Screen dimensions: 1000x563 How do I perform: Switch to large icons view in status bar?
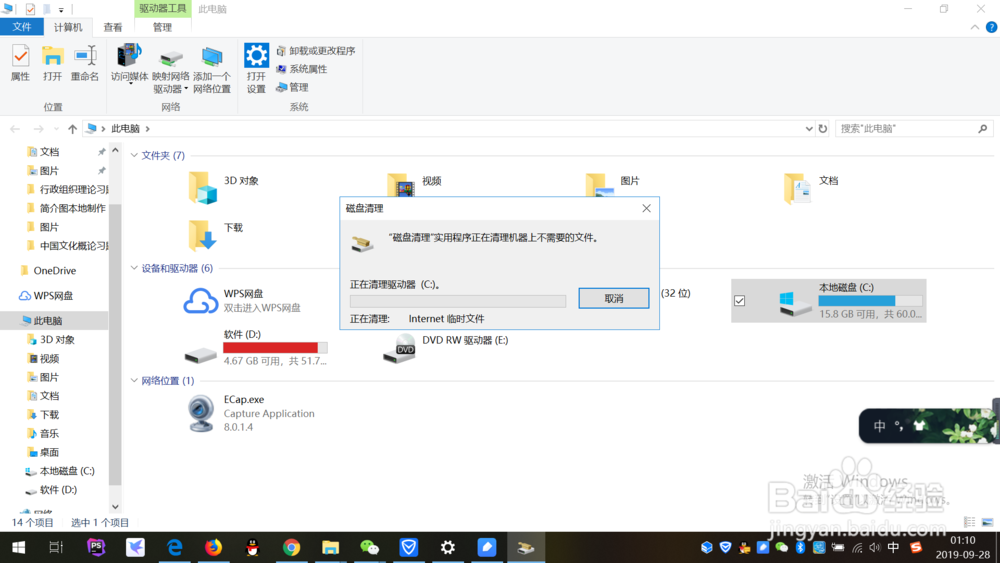point(987,522)
